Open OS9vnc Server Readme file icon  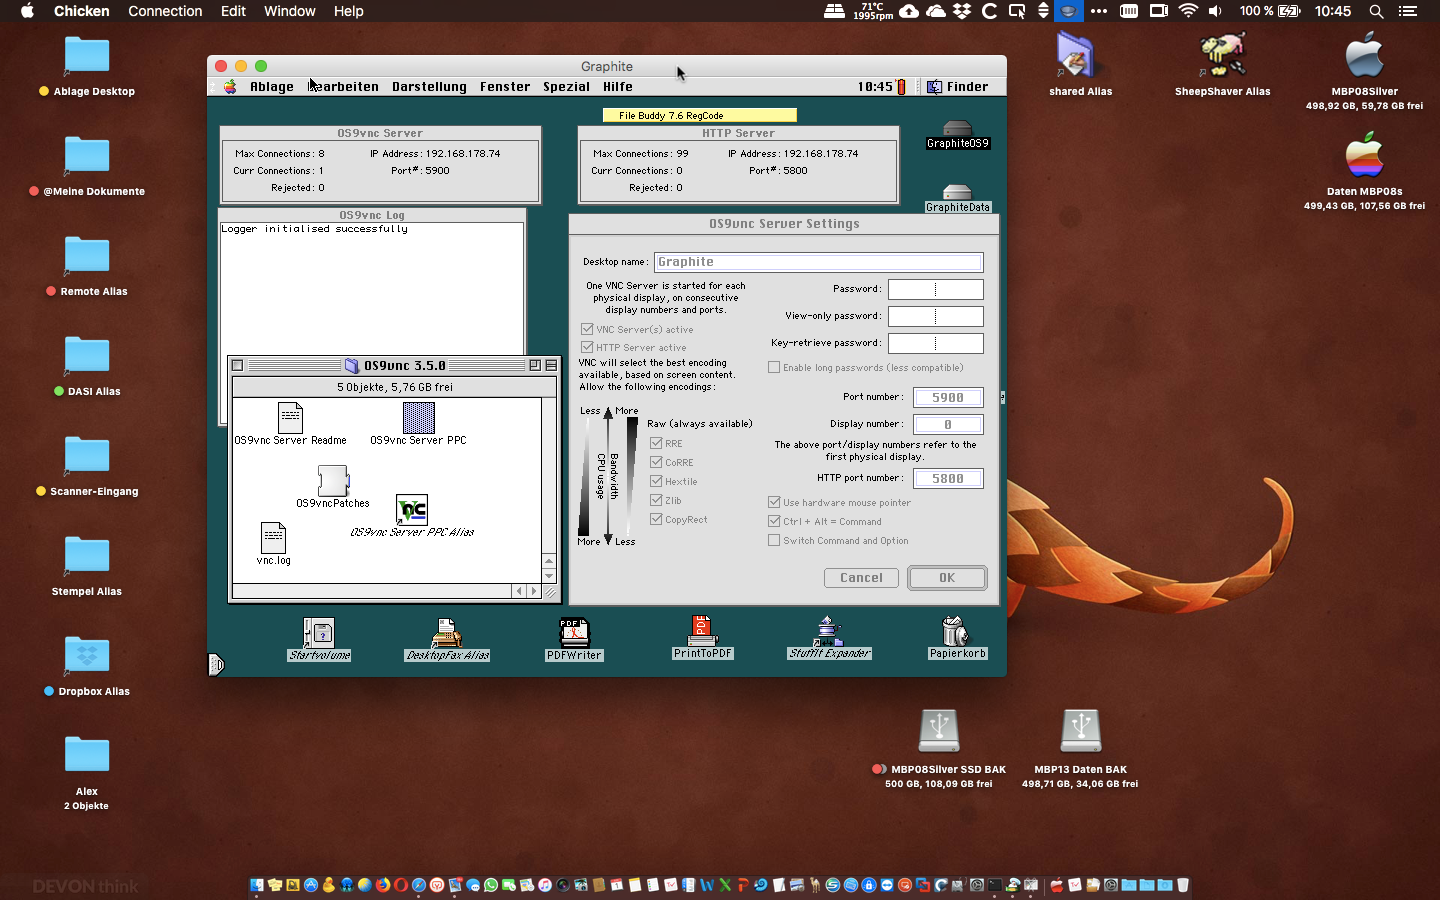290,418
